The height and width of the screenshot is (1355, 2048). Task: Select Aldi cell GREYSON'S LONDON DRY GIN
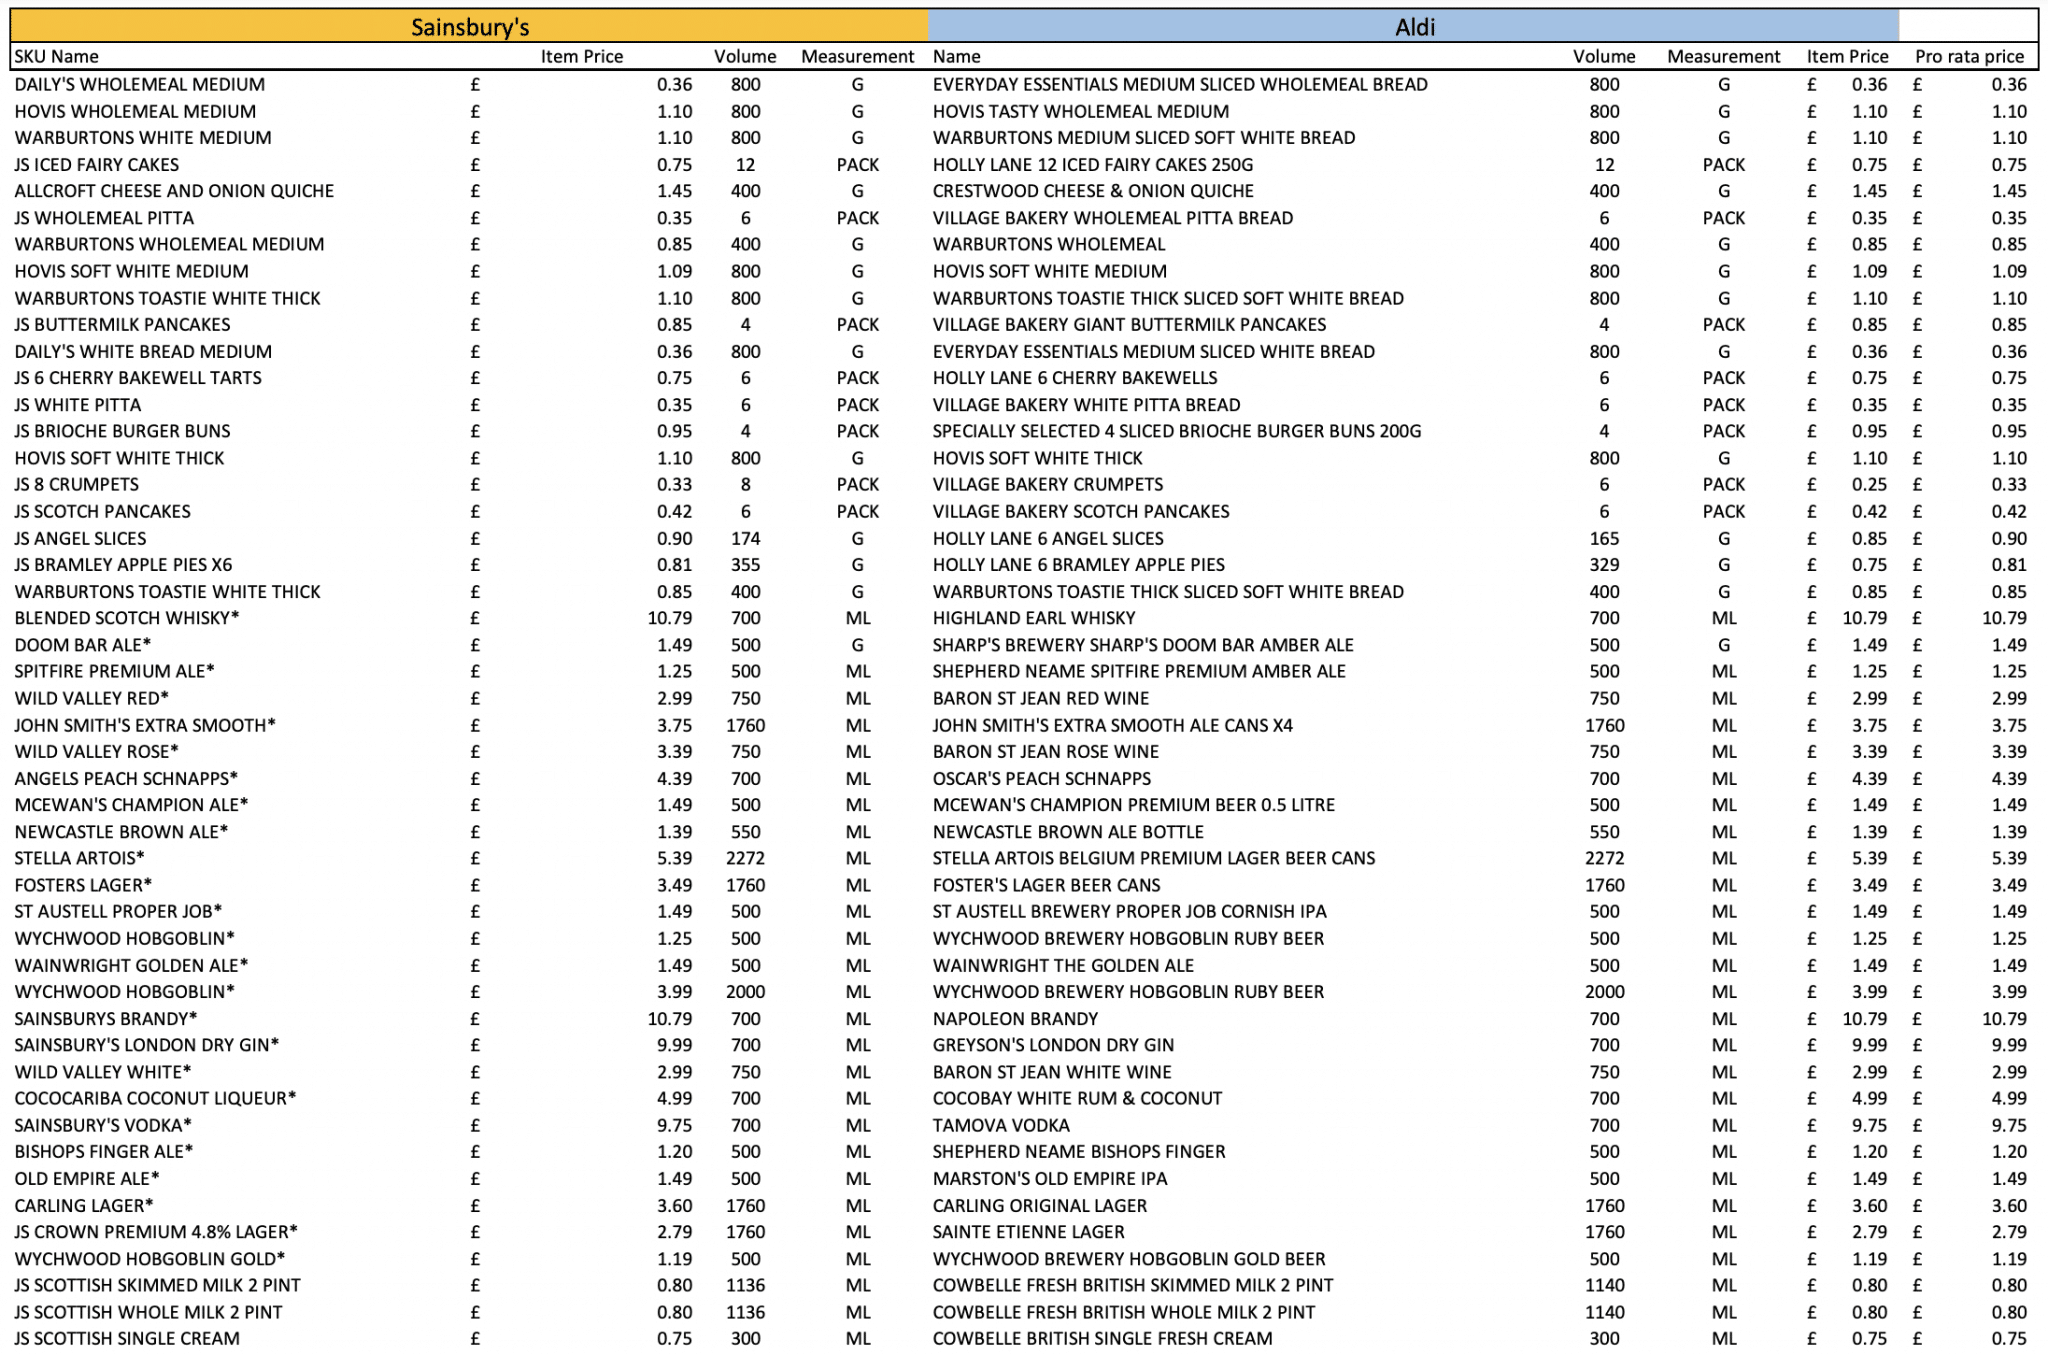point(1053,1045)
